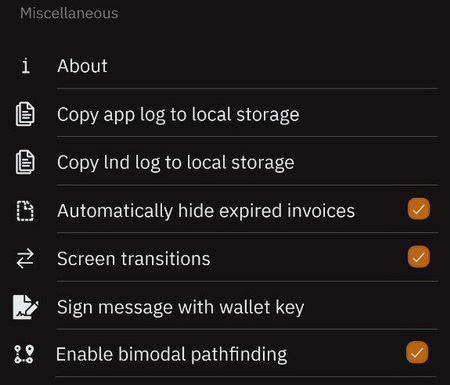Click the dashed expired invoices icon
Image resolution: width=450 pixels, height=385 pixels.
pos(25,211)
